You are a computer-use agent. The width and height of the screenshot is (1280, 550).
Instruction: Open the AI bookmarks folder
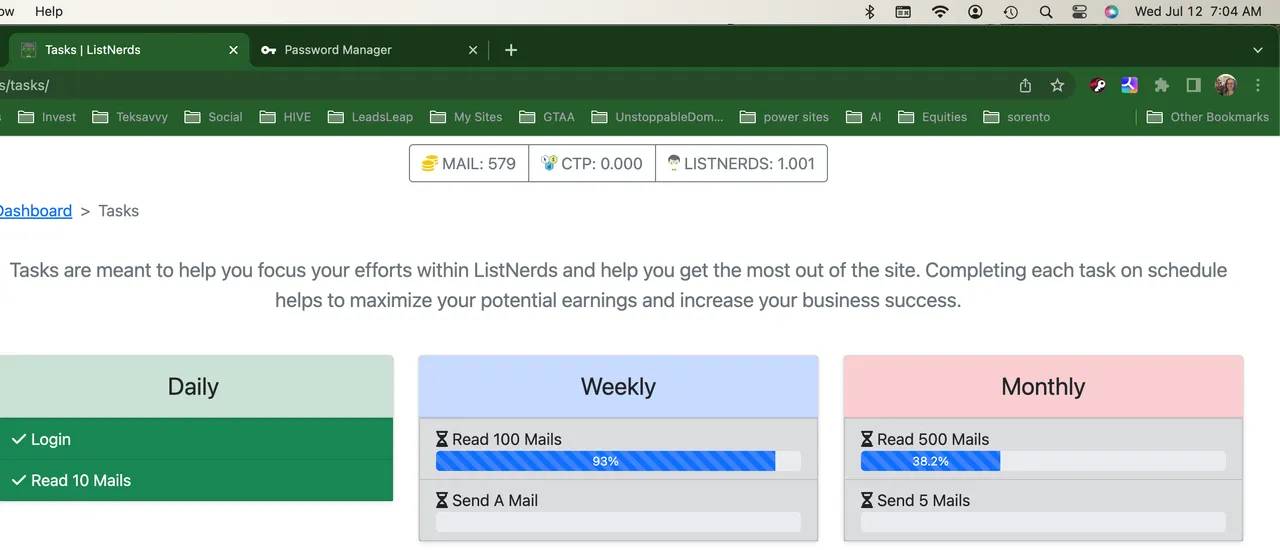click(x=864, y=117)
